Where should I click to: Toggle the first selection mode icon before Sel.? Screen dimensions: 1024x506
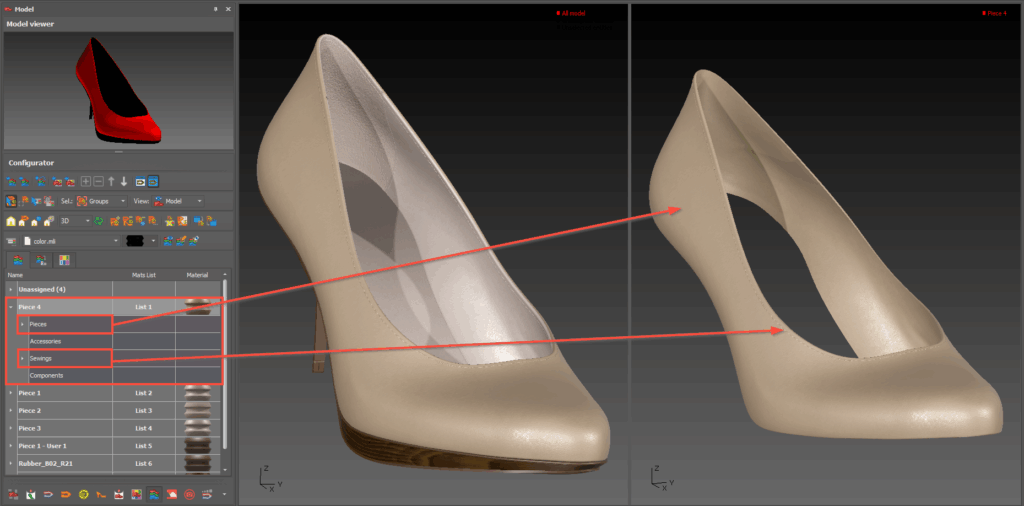(11, 201)
